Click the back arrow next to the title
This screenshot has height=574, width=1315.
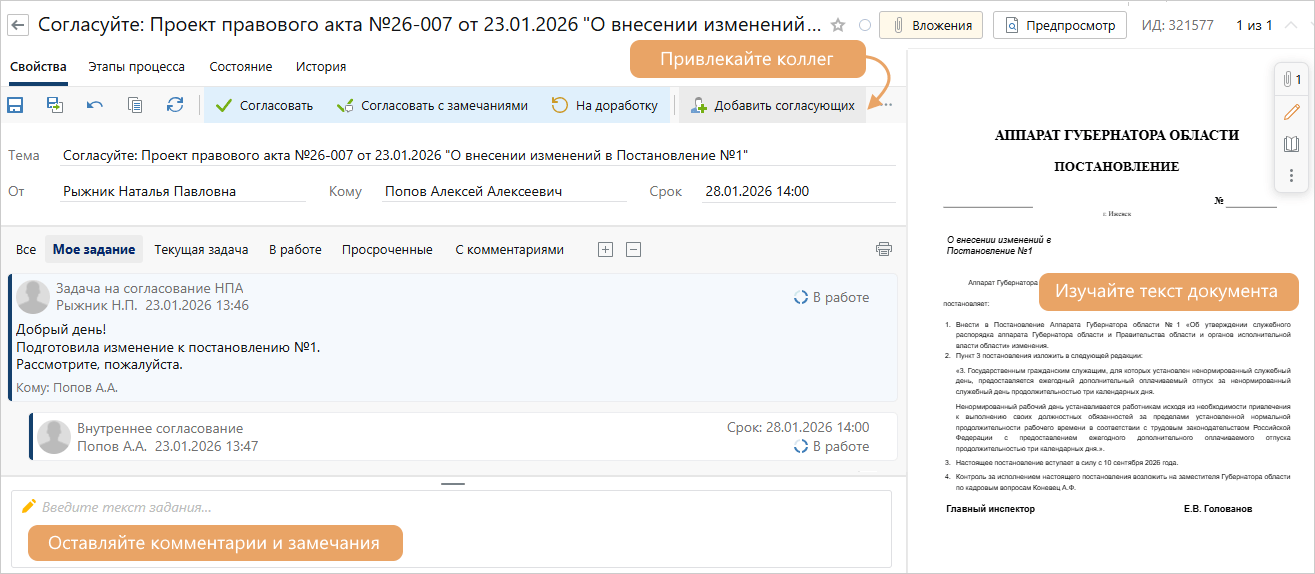18,25
